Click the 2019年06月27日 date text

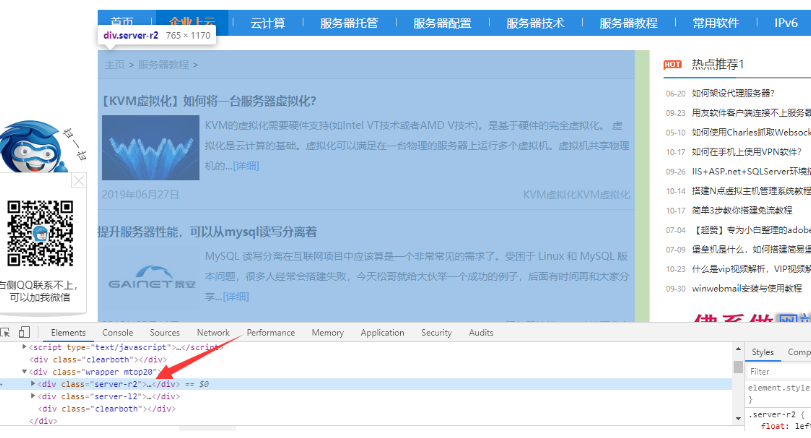140,194
